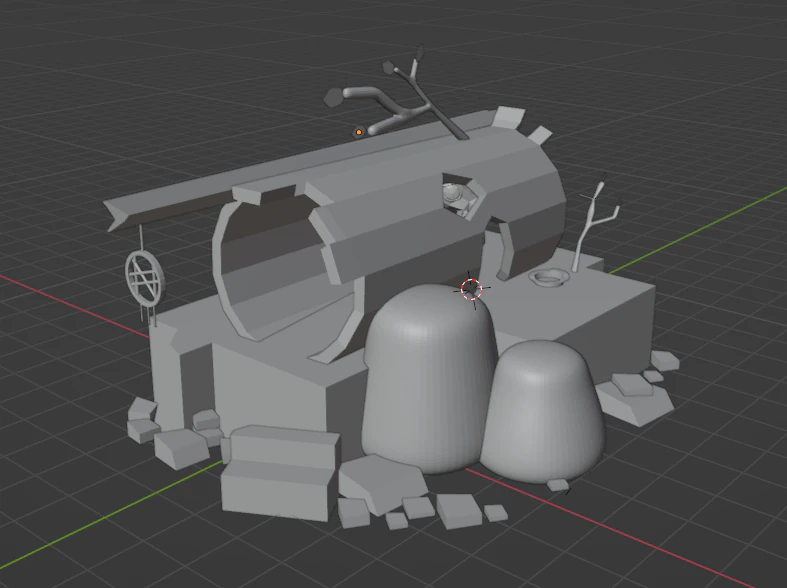Select the tiny pebble beside small capsule
The image size is (787, 588).
coord(558,485)
